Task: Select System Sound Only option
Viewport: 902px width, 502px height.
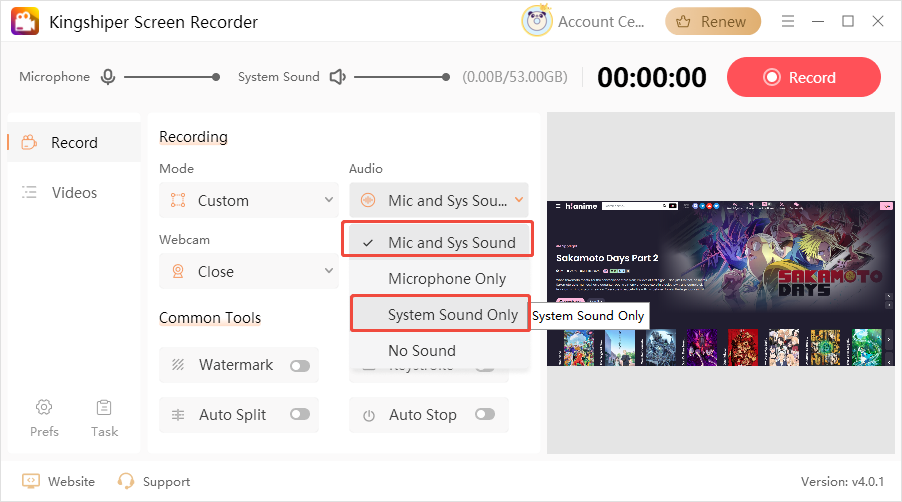Action: click(x=440, y=315)
